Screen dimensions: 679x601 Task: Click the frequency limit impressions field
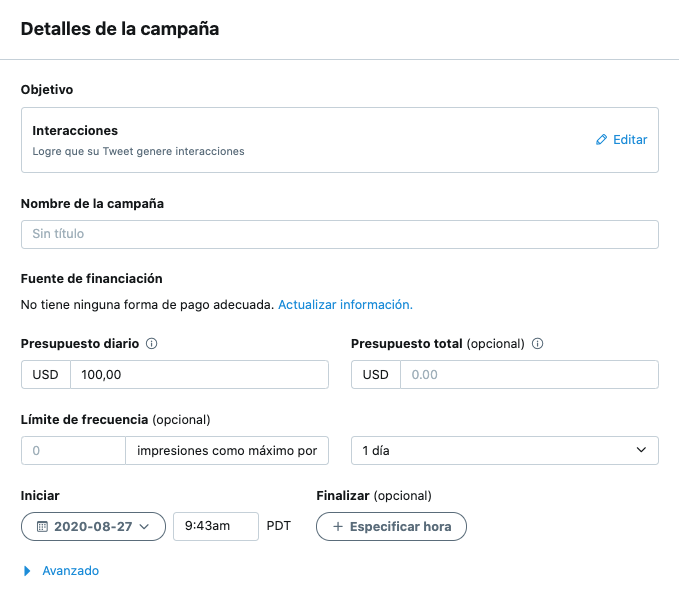coord(73,451)
